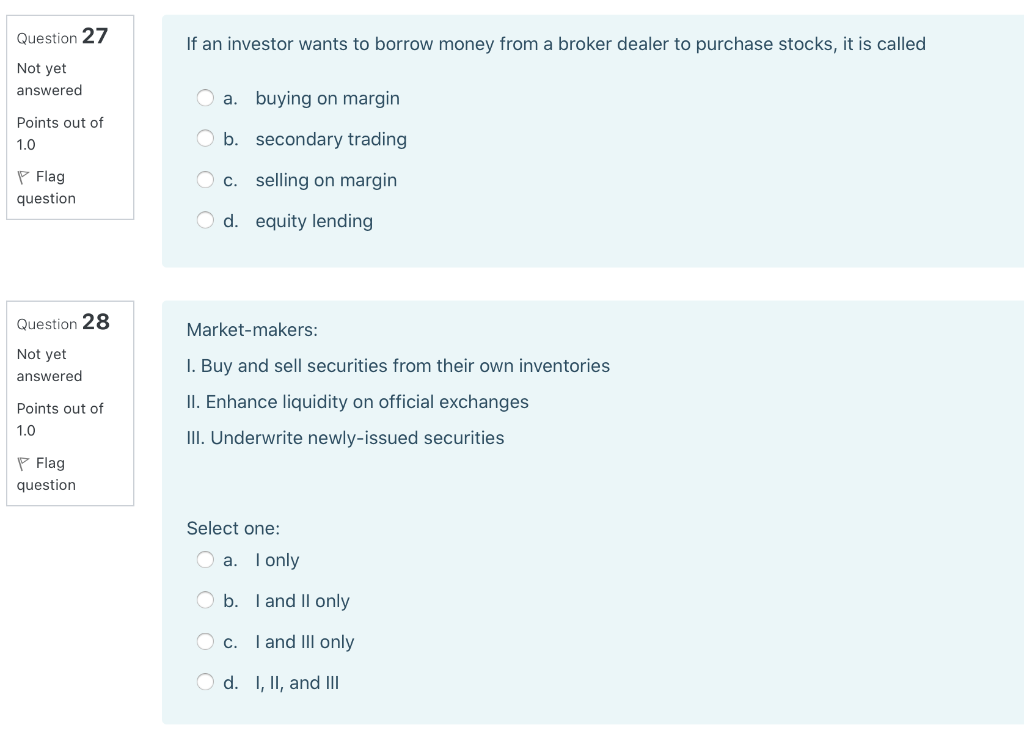Click 'Points out of 1.0' text for Question 27
Viewport: 1024px width, 733px height.
[60, 133]
